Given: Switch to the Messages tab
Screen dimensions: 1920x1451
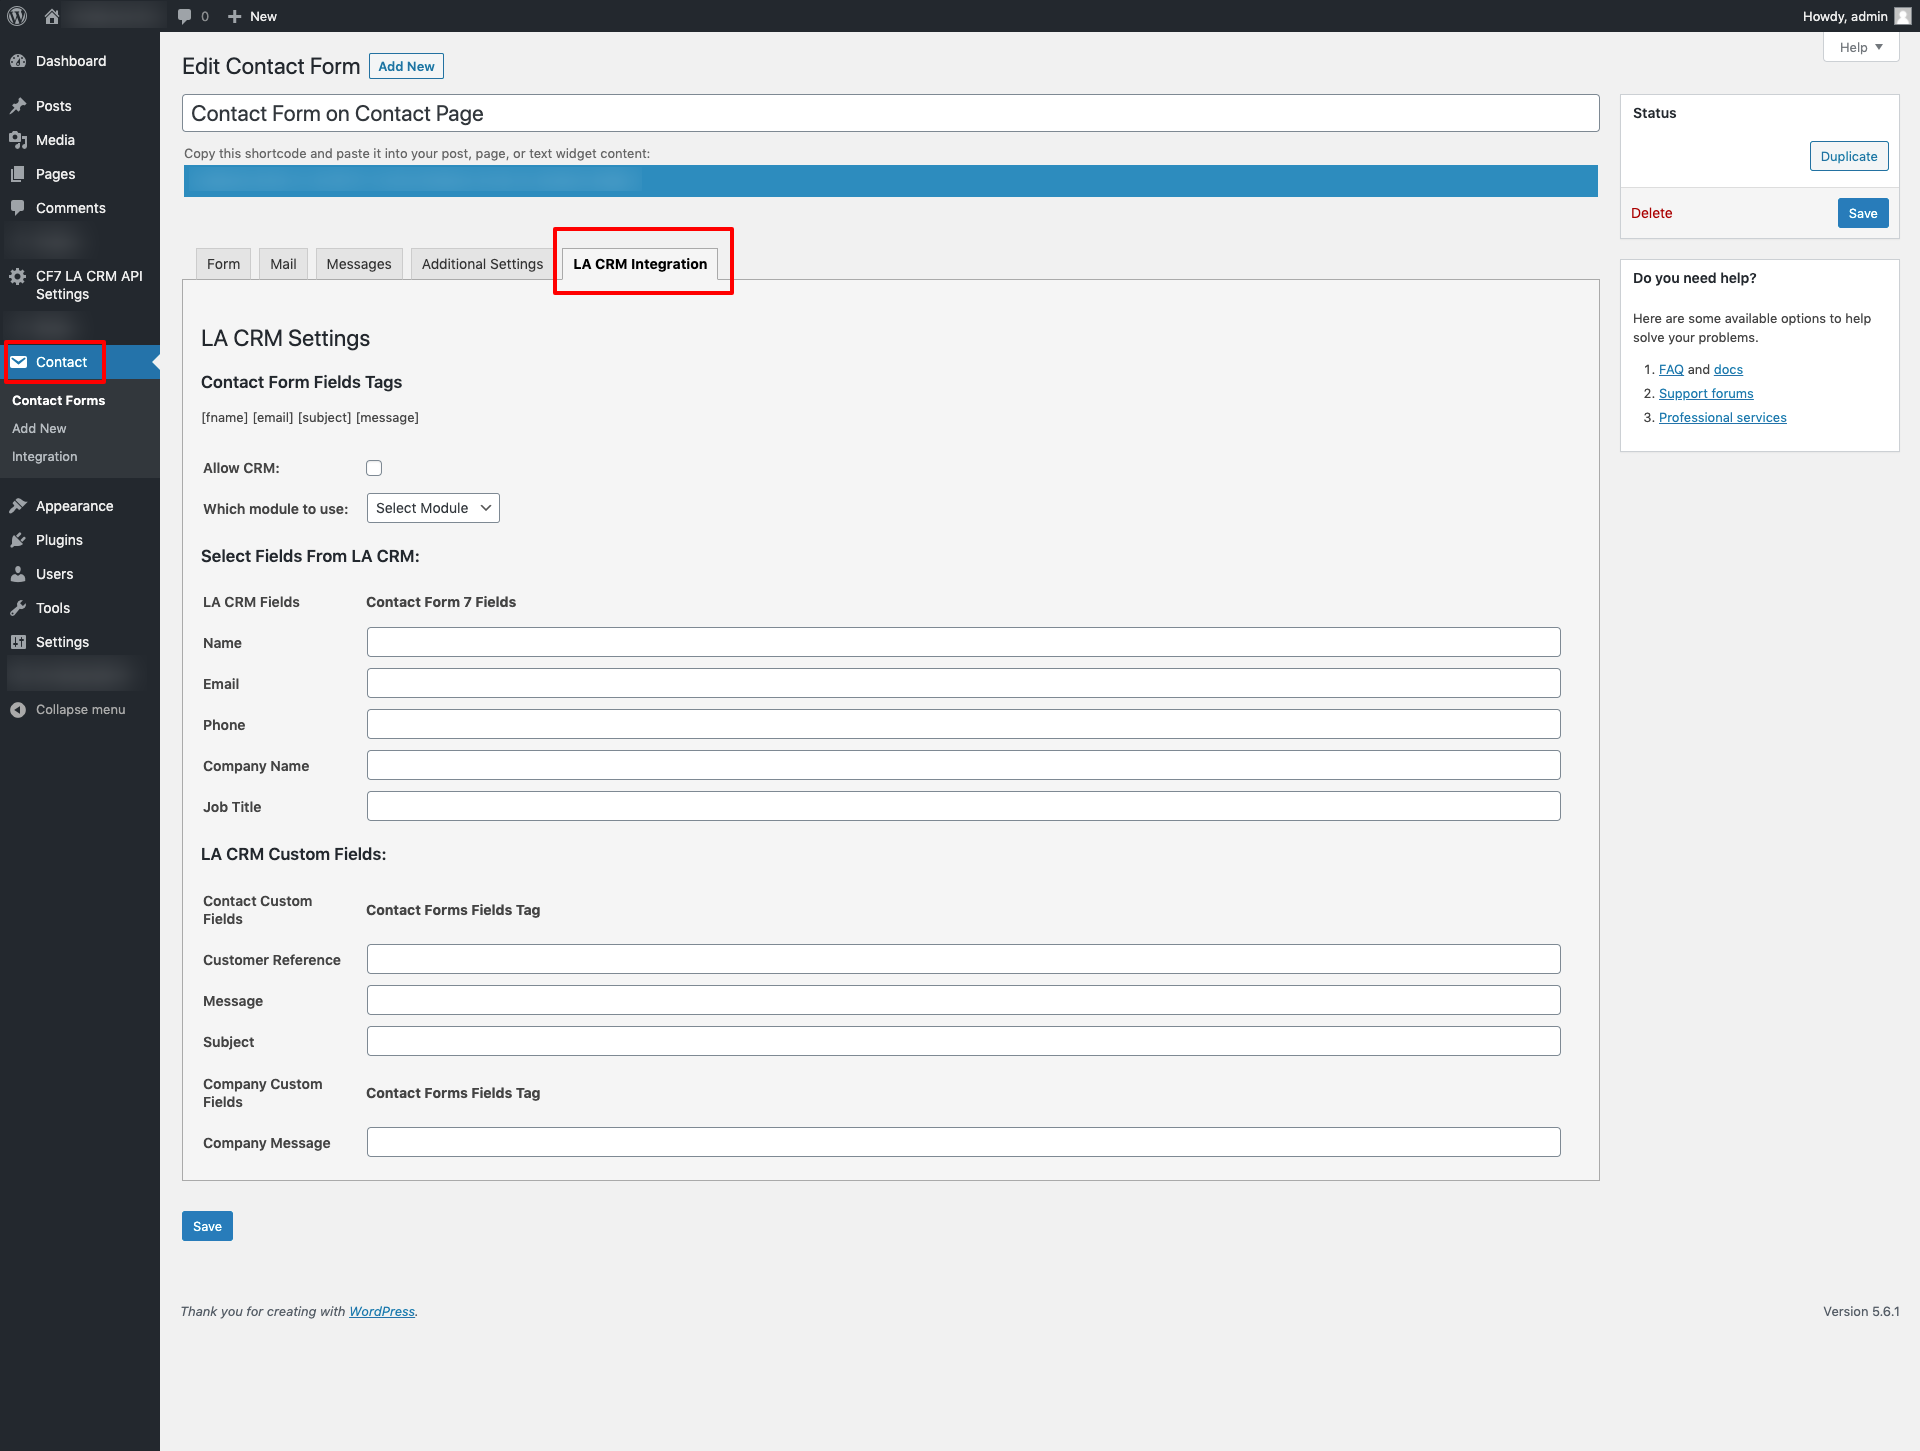Looking at the screenshot, I should pos(359,264).
